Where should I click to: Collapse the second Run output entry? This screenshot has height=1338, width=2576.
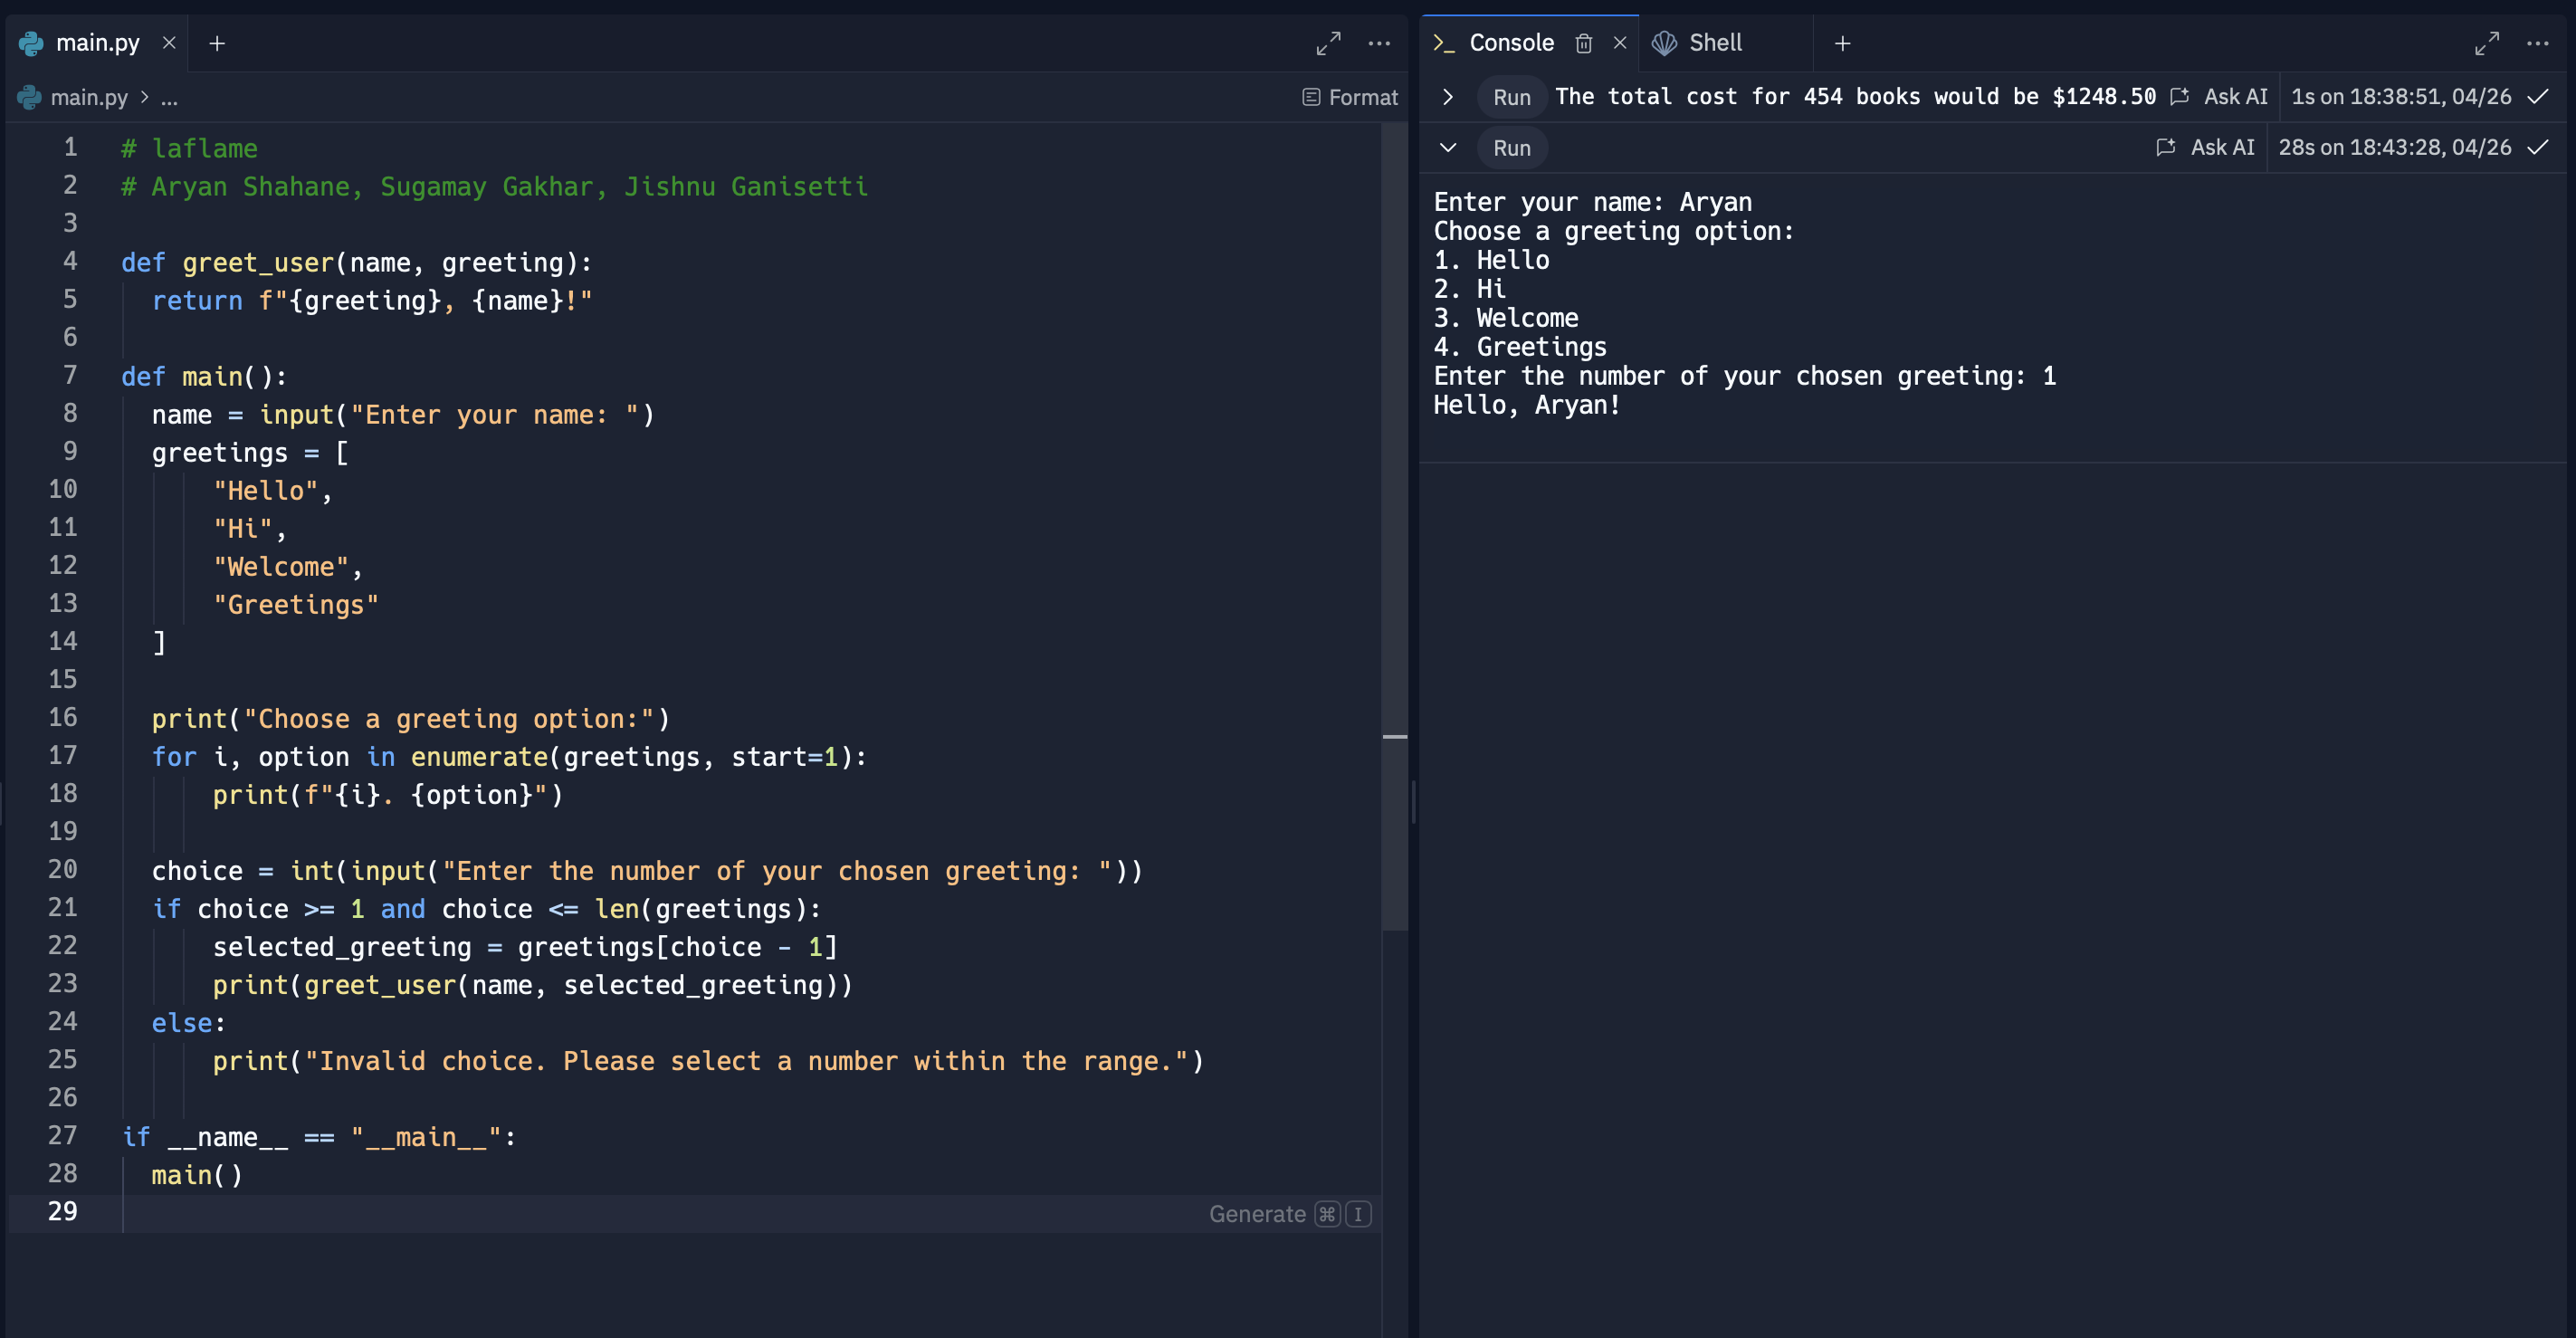[x=1447, y=148]
